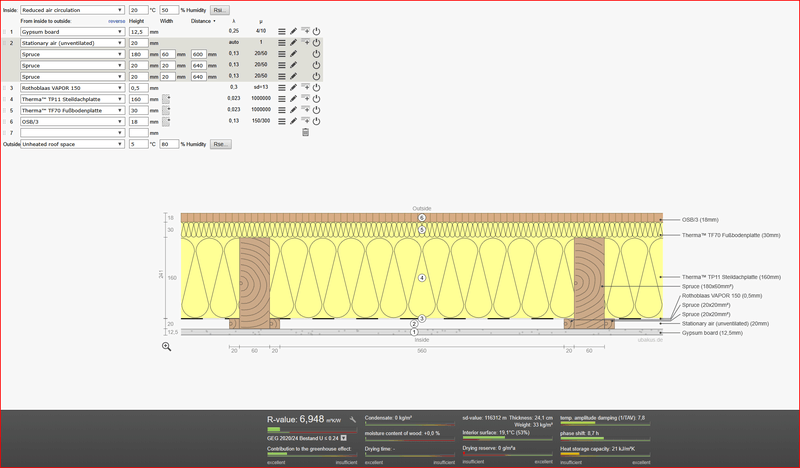
Task: Click the wrench icon beside the R-value
Action: [x=353, y=422]
